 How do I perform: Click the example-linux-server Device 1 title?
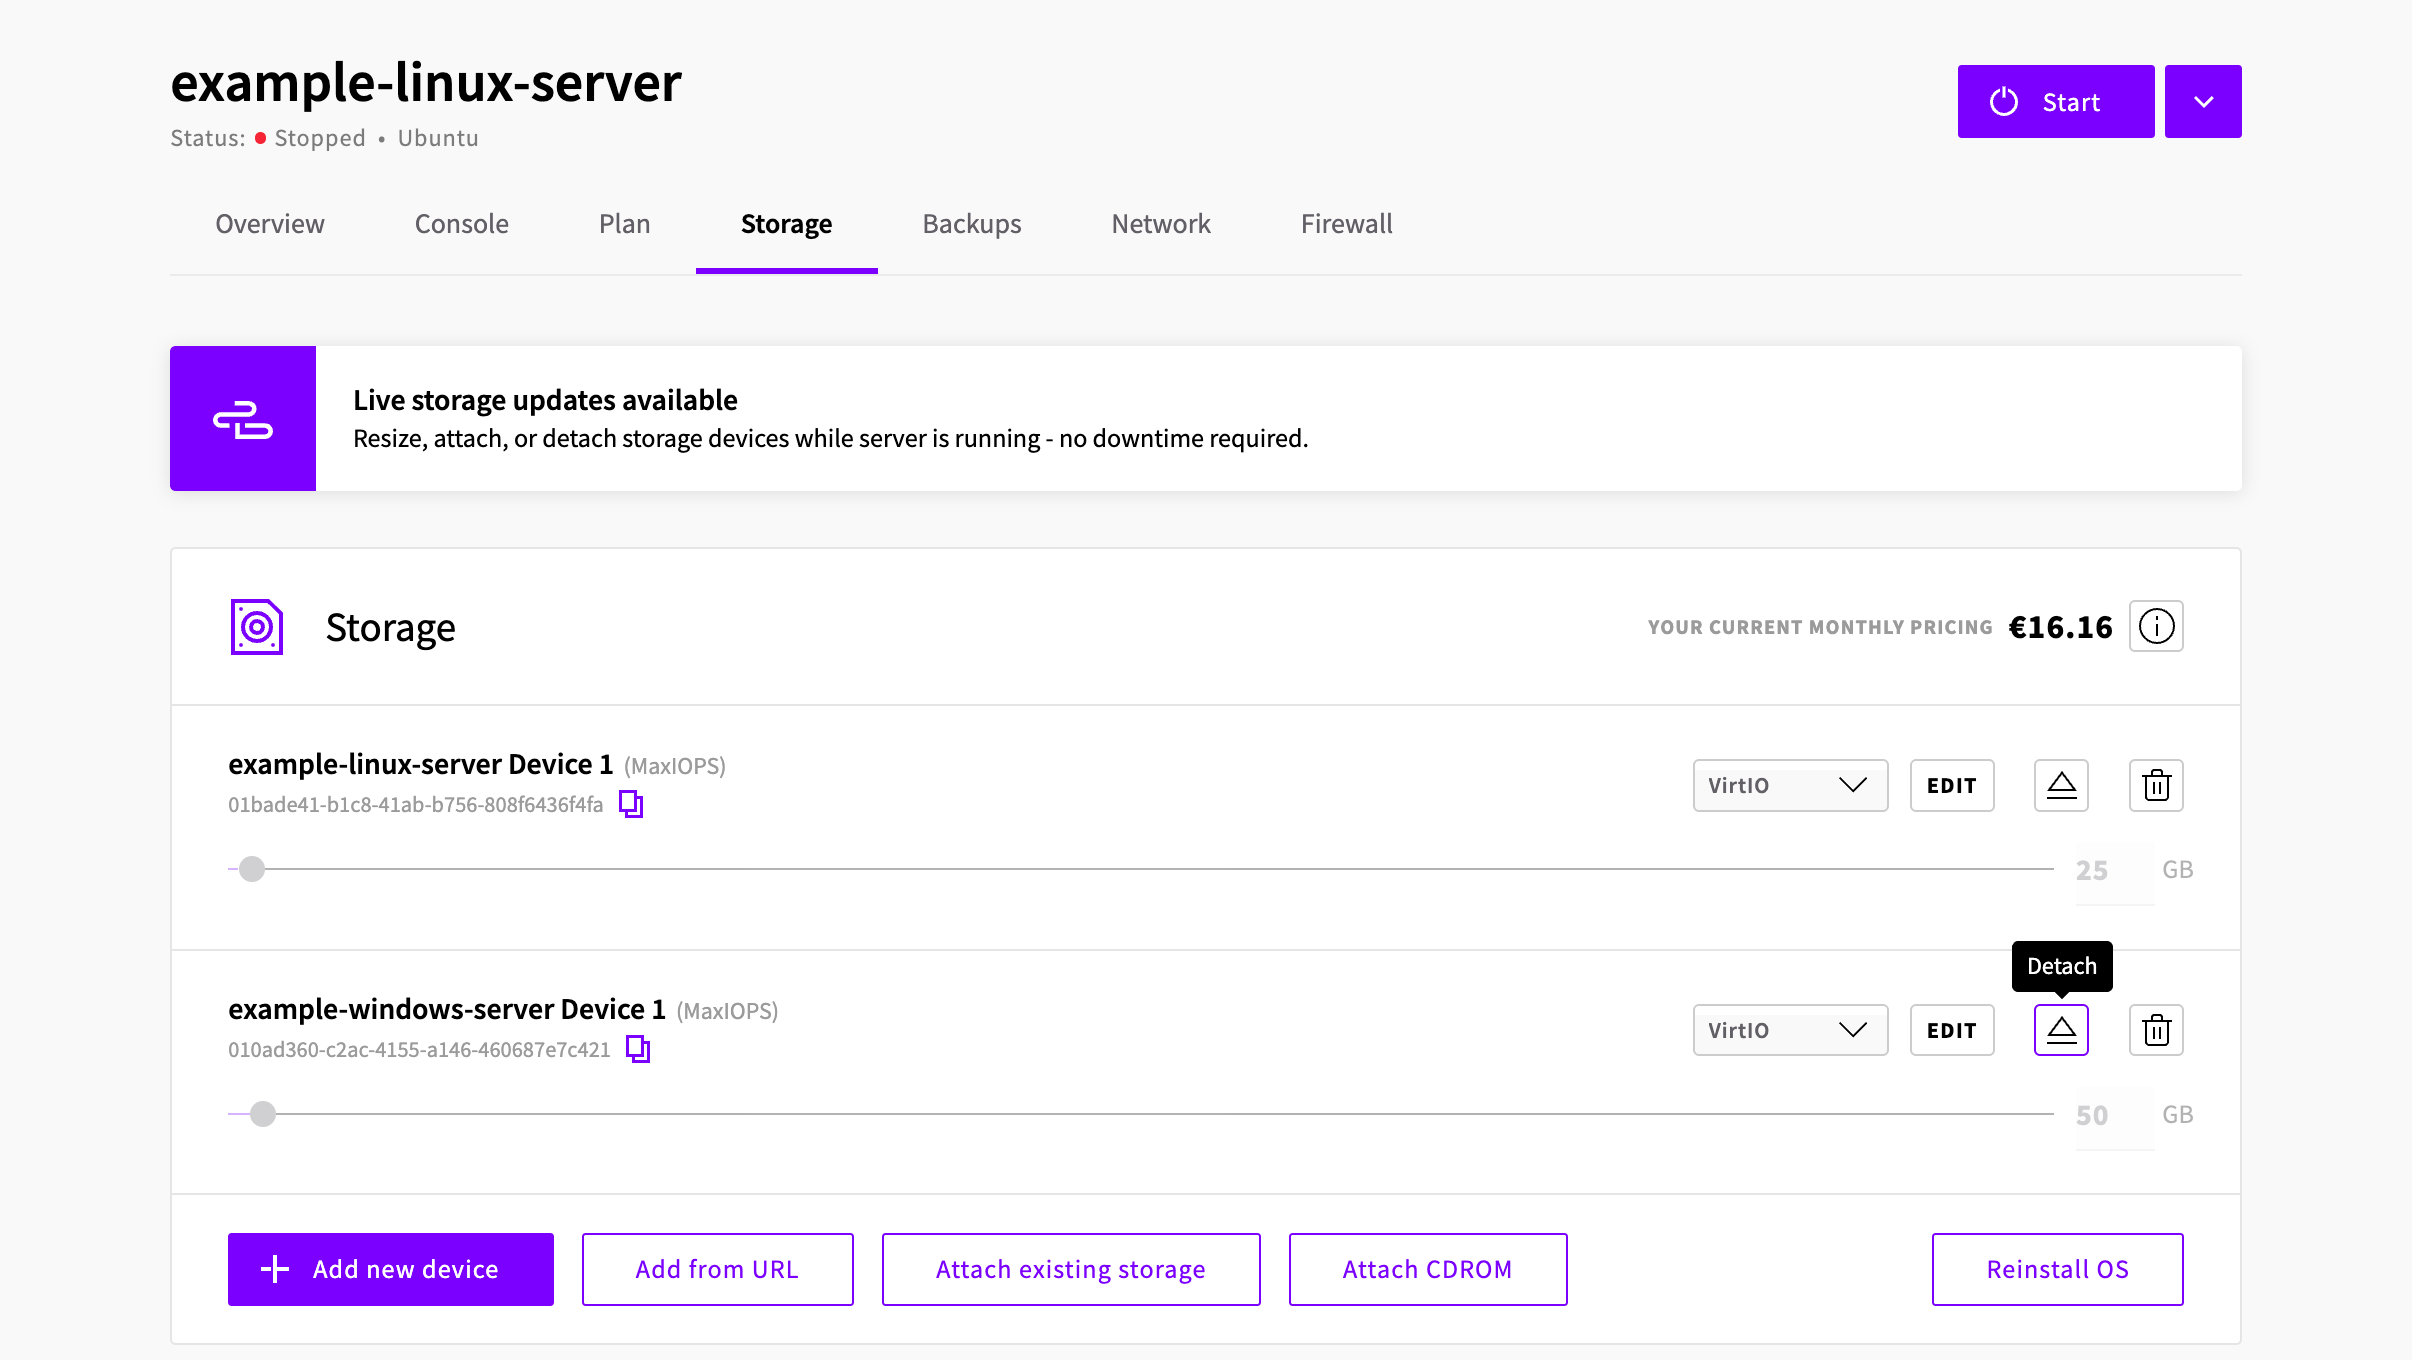point(421,764)
